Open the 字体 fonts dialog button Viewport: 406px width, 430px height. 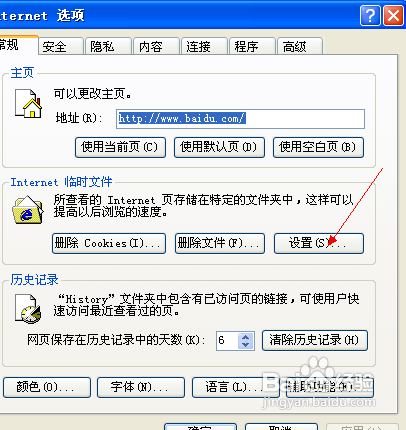(x=141, y=387)
